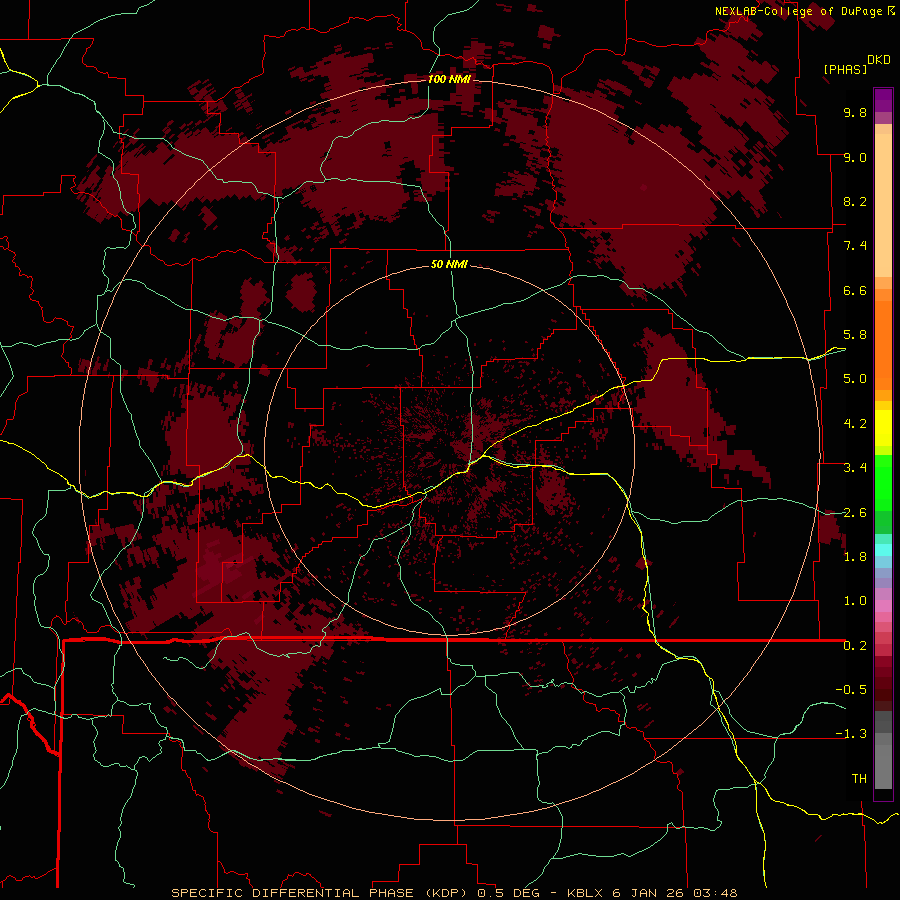Viewport: 900px width, 900px height.
Task: Click the bright green band of the color scale
Action: point(883,482)
